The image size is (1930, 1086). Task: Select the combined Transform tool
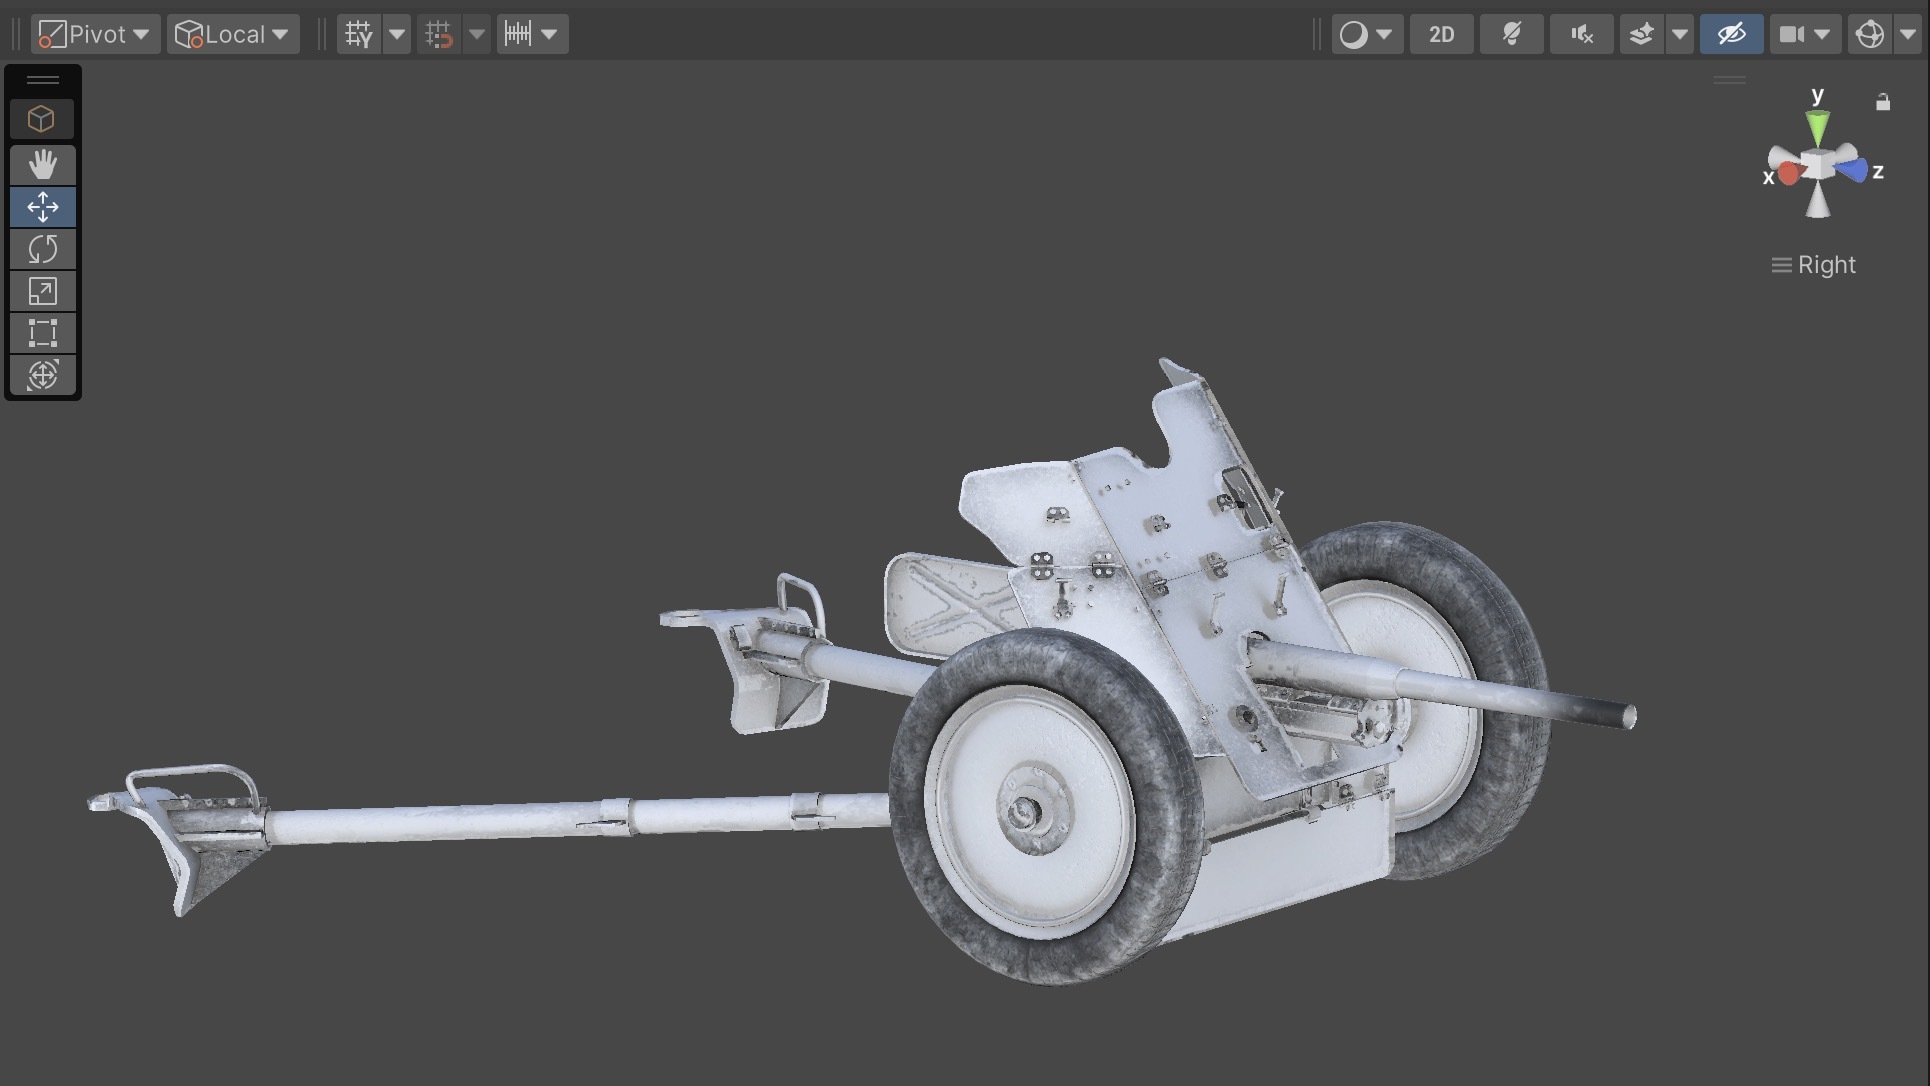[x=42, y=375]
